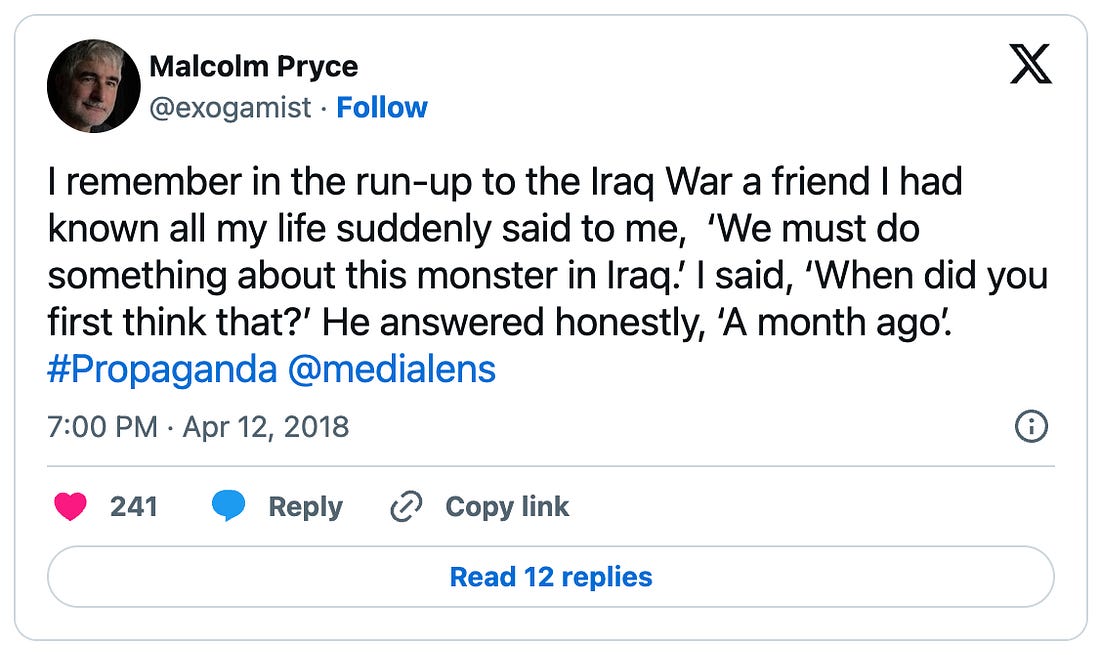The image size is (1100, 655).
Task: Open the Read 12 replies button
Action: pyautogui.click(x=550, y=577)
